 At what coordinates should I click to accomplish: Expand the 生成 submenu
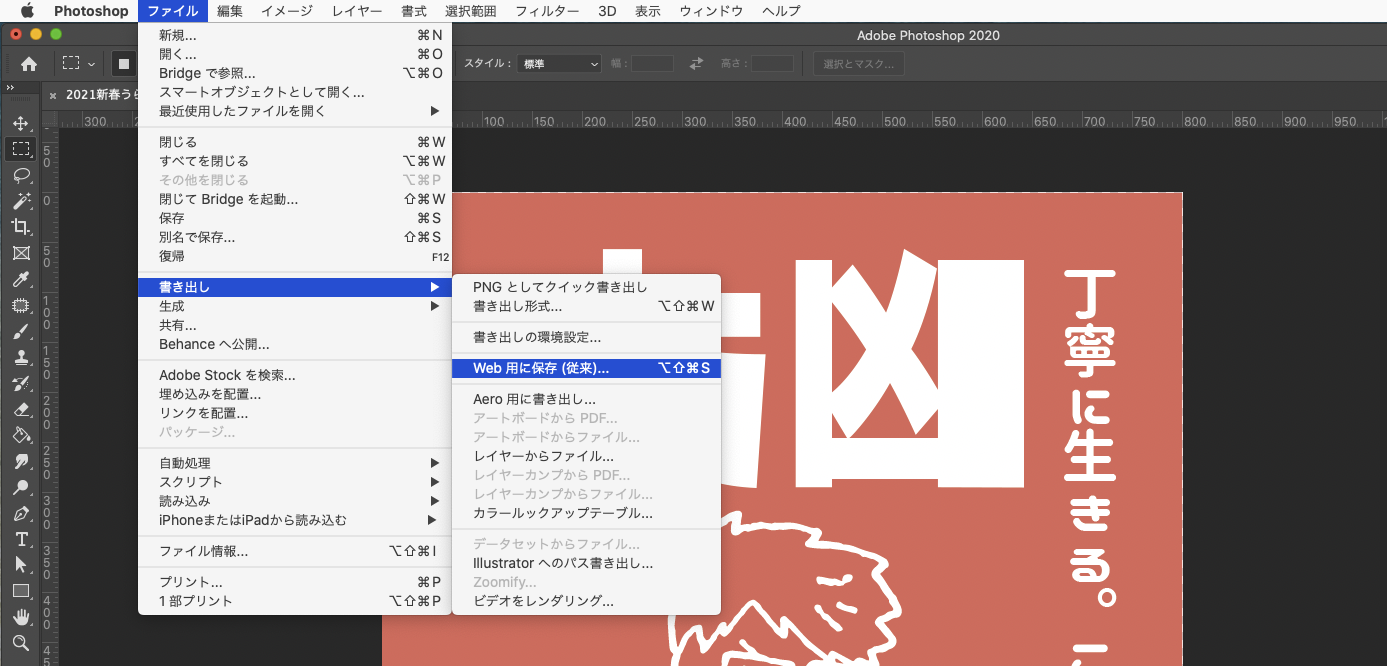click(295, 306)
